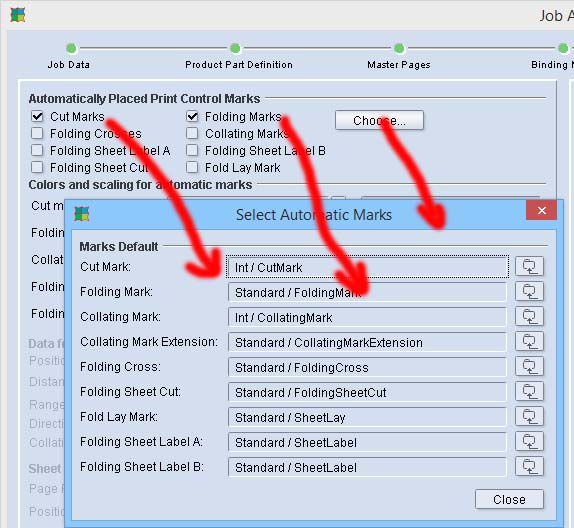Enable the Folding Sheet Label B checkbox
This screenshot has height=528, width=574.
click(192, 150)
